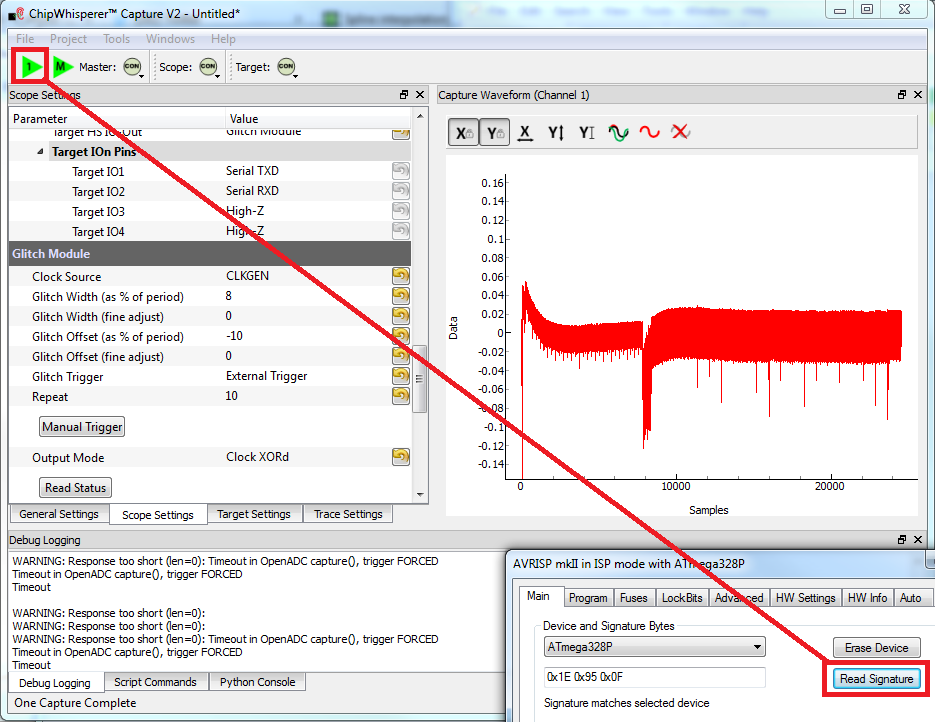The width and height of the screenshot is (935, 722).
Task: Open the Fuses tab in AVRISP dialog
Action: (x=633, y=598)
